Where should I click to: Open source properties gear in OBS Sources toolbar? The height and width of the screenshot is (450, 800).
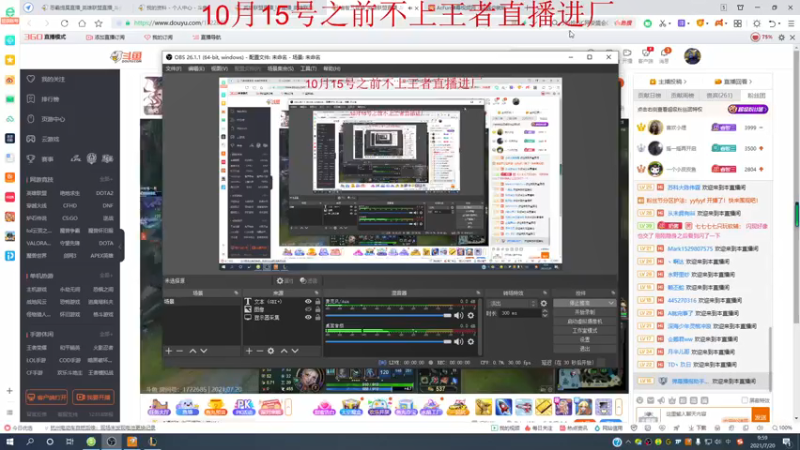271,351
